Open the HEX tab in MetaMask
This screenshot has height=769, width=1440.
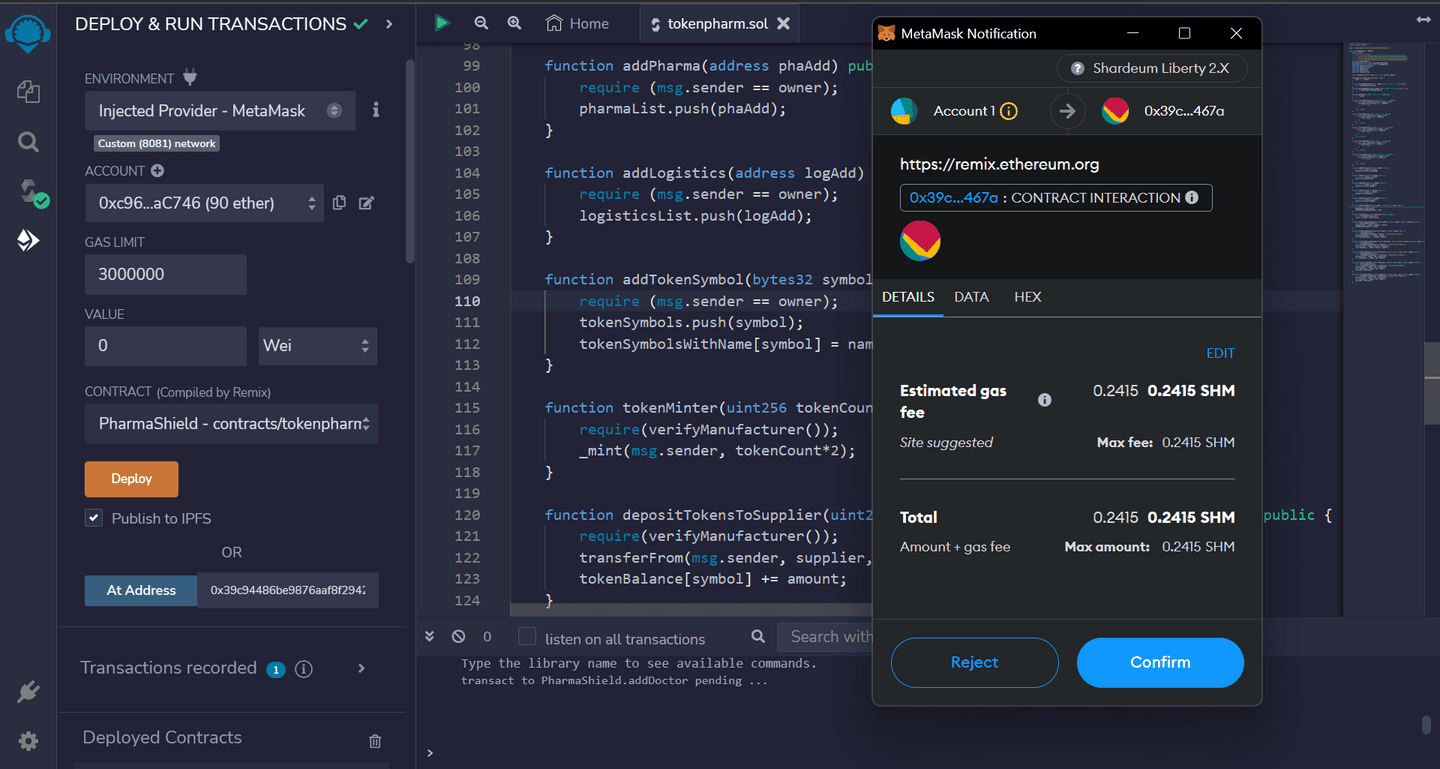point(1027,297)
